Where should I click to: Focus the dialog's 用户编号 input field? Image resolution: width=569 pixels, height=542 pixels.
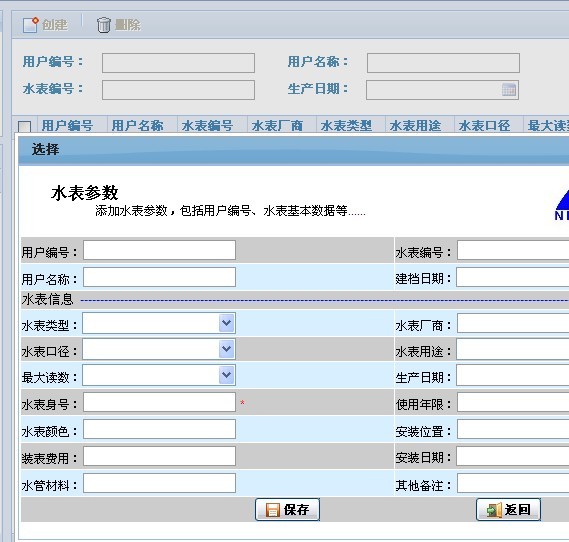[x=159, y=250]
